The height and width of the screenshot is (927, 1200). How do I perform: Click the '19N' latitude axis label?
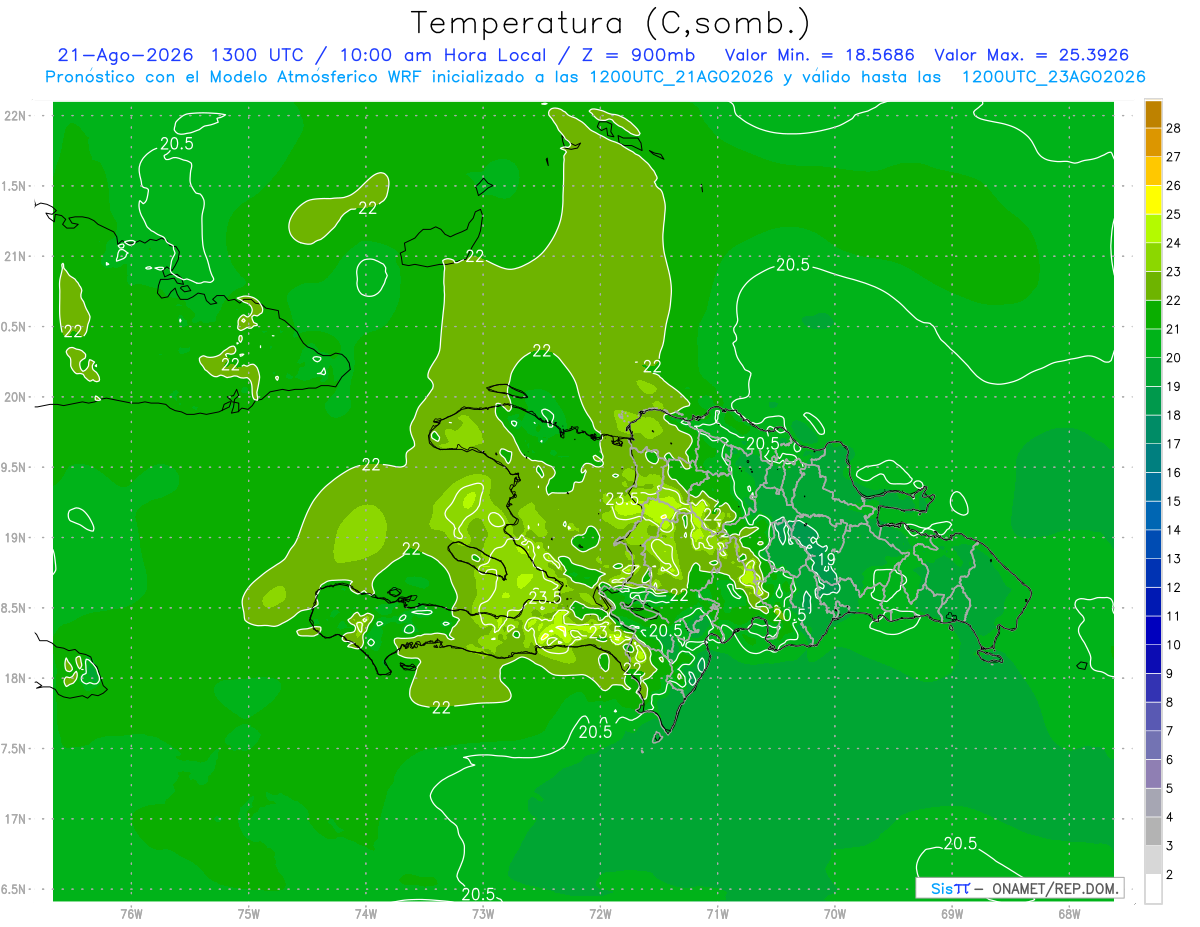pyautogui.click(x=15, y=538)
